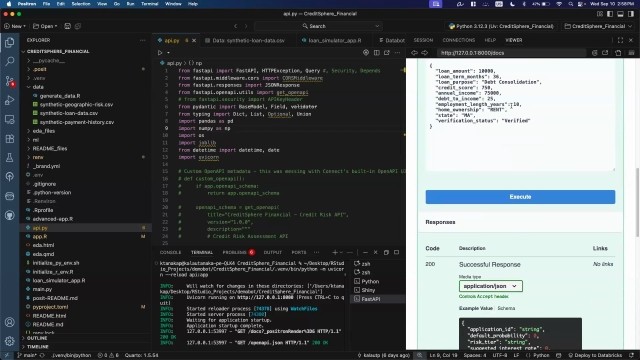640x360 pixels.
Task: Click the Viewer URL address field
Action: click(512, 53)
